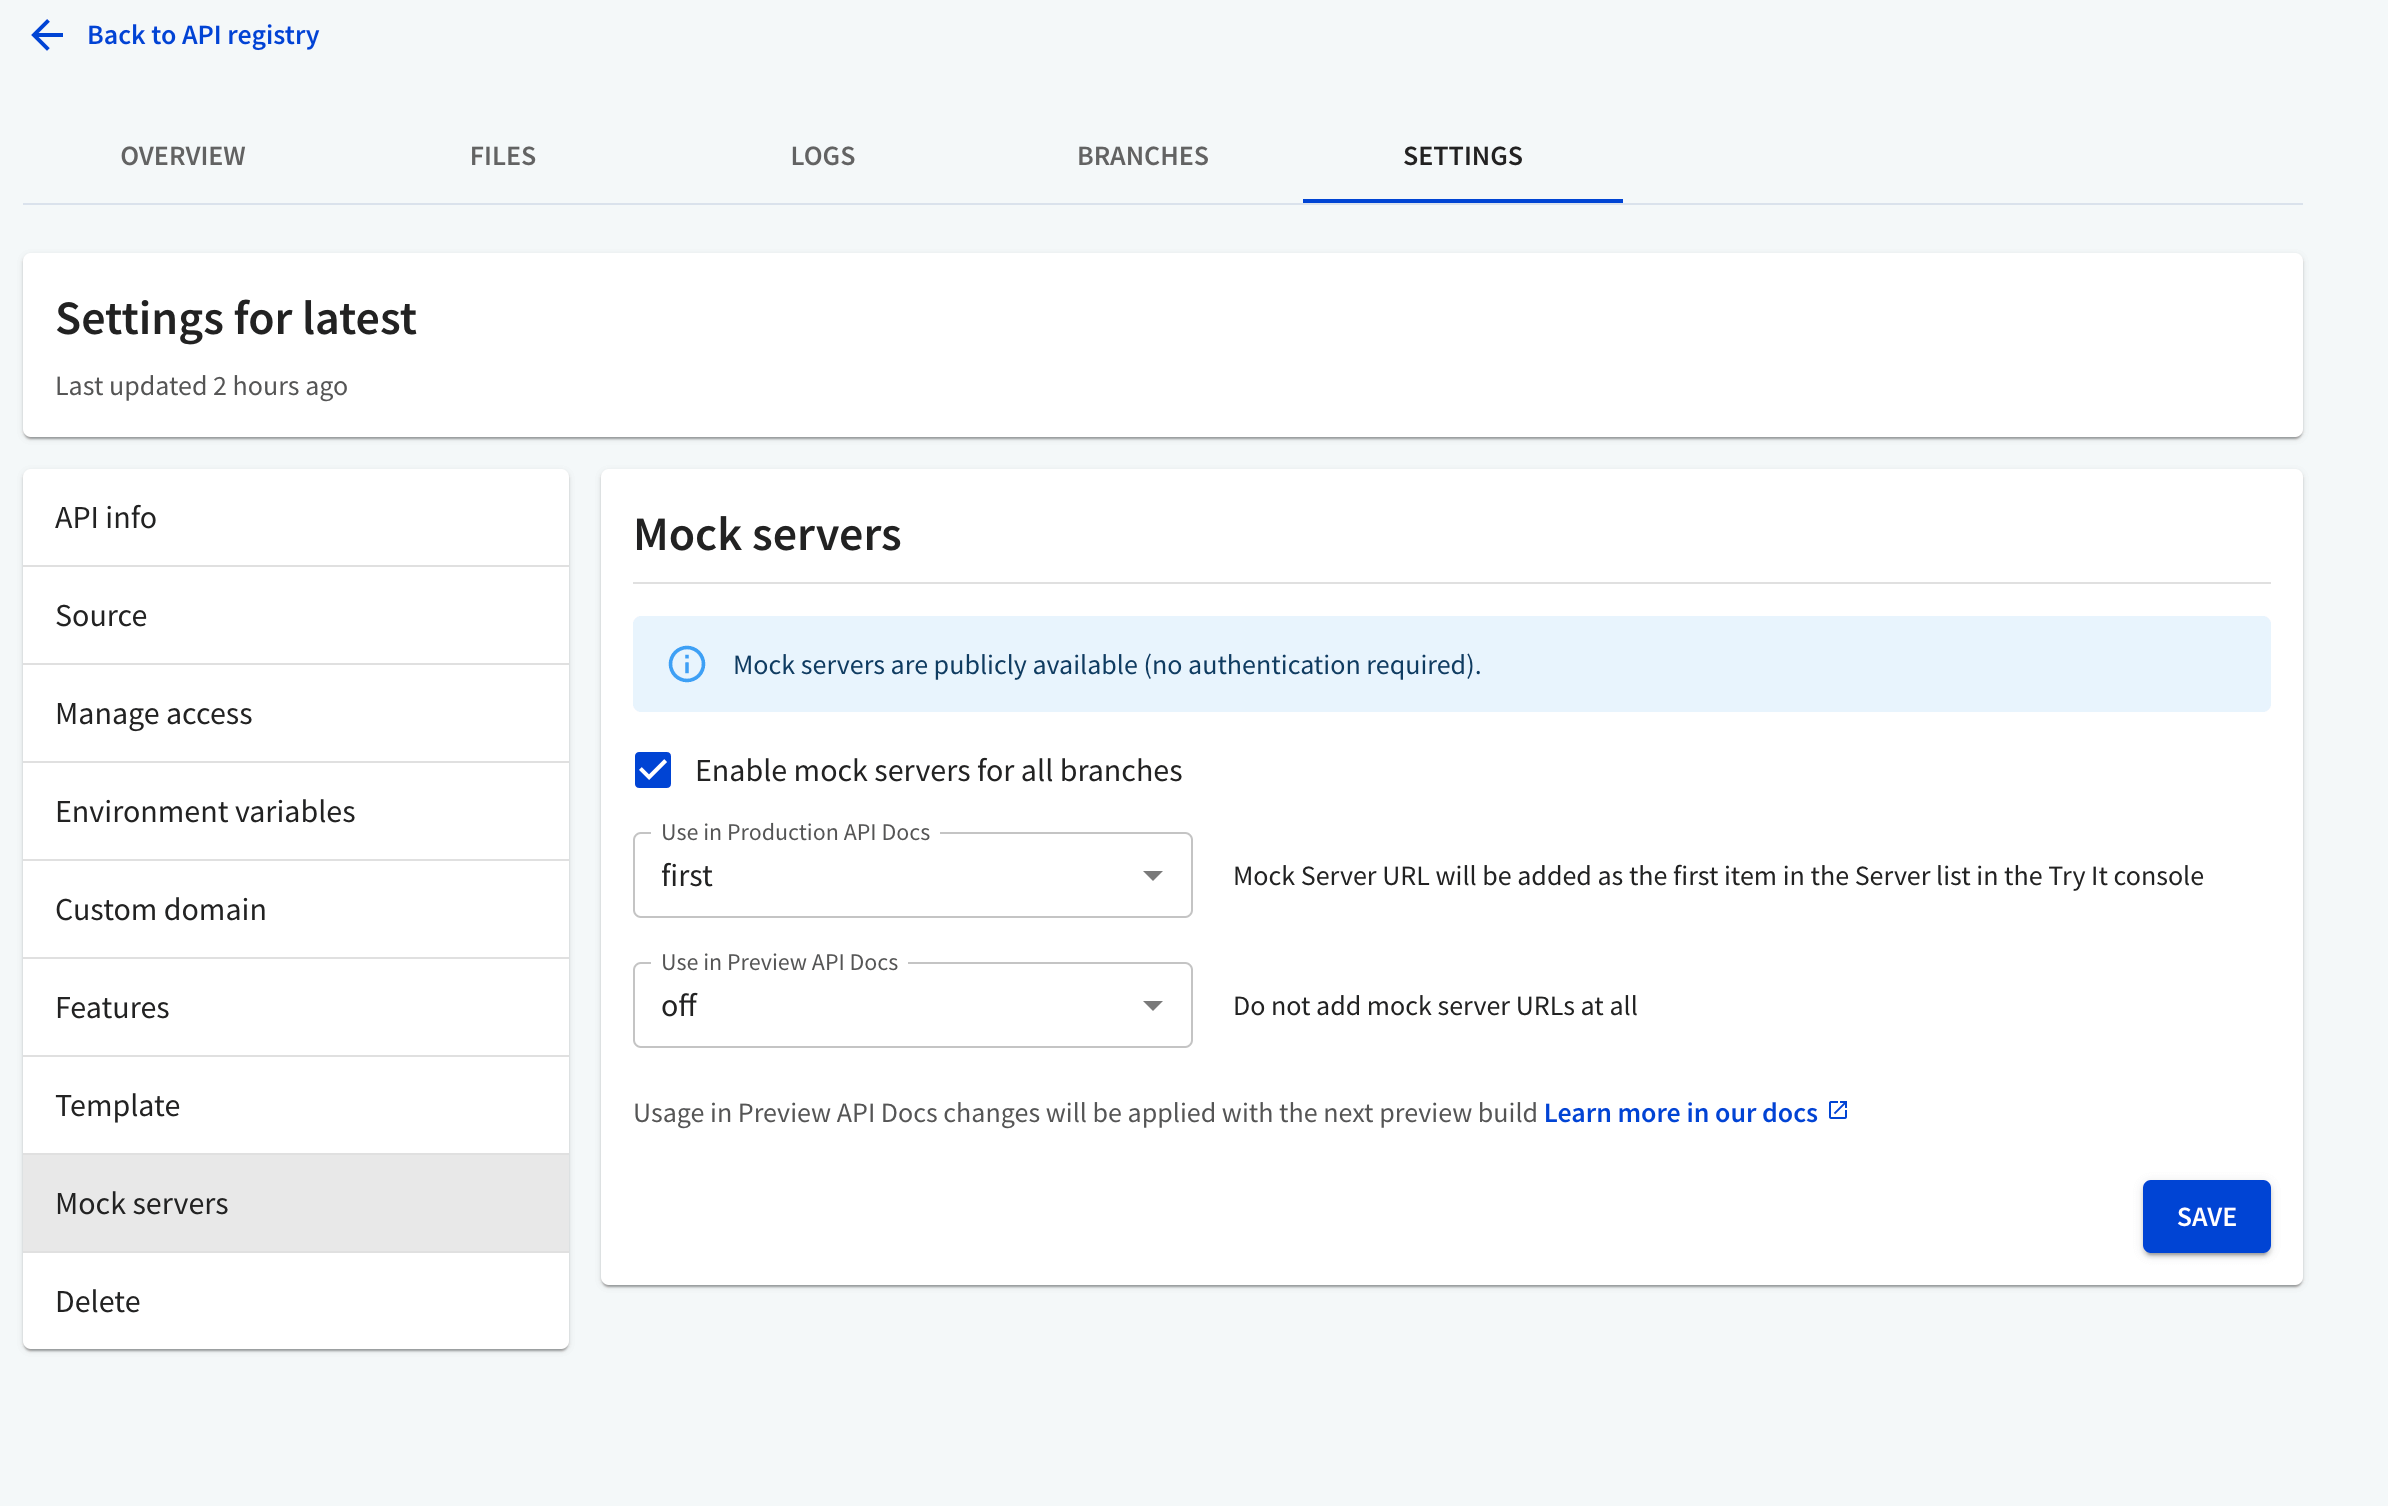Click the Do not add mock server URLs text
This screenshot has width=2388, height=1506.
(x=1435, y=1006)
